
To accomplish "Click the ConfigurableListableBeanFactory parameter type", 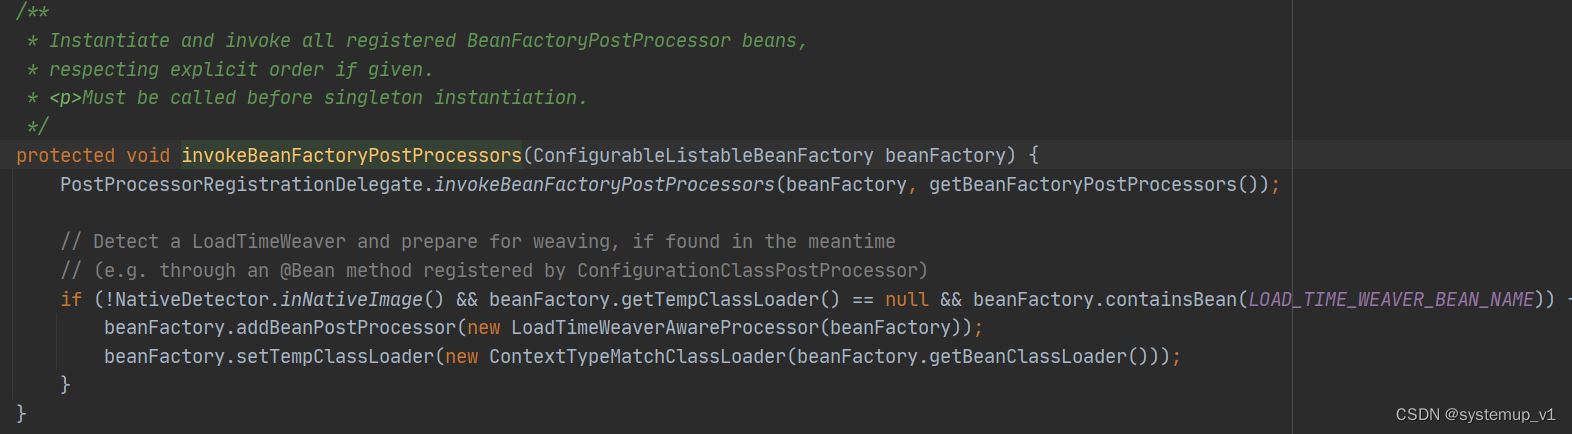I will click(x=703, y=155).
